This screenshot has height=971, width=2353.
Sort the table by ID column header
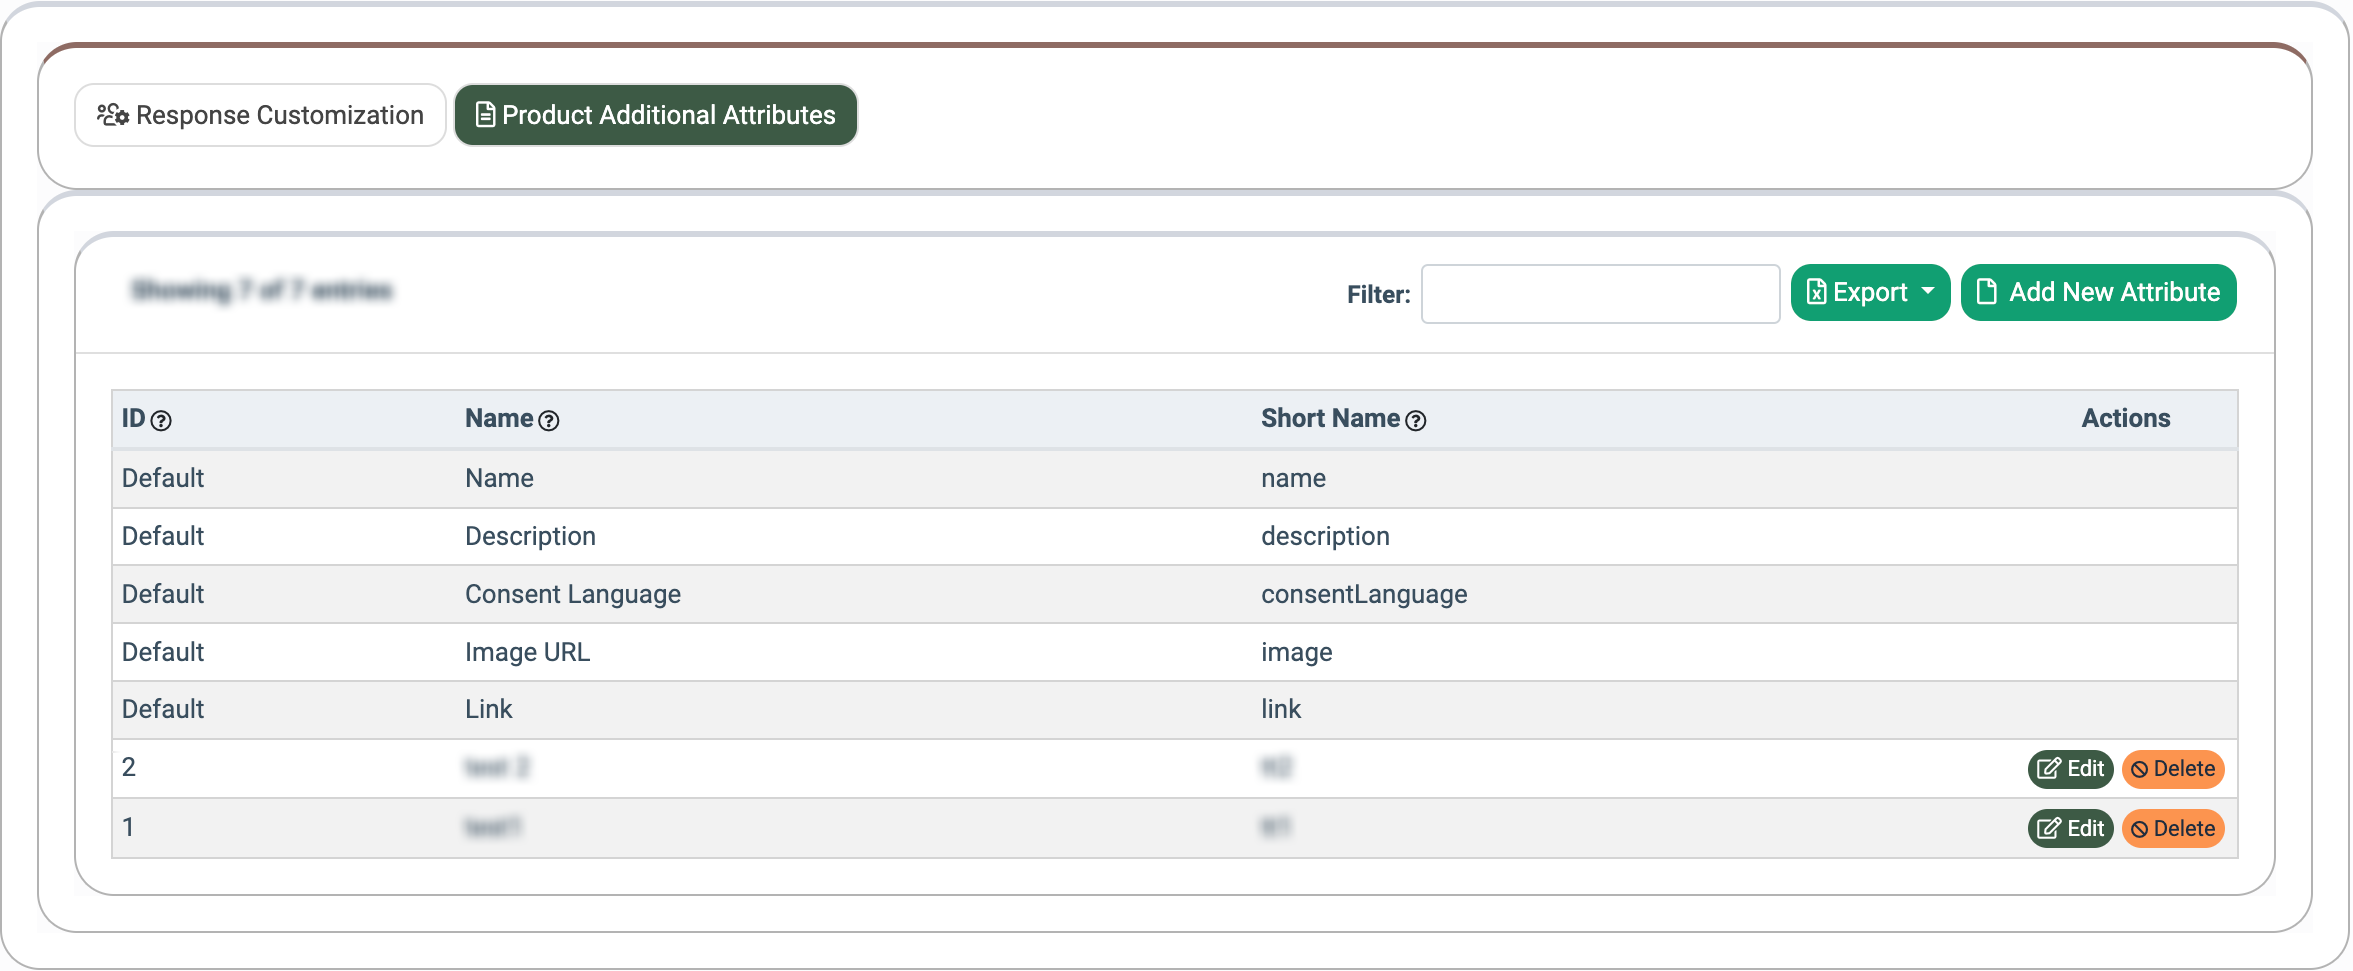(x=133, y=419)
